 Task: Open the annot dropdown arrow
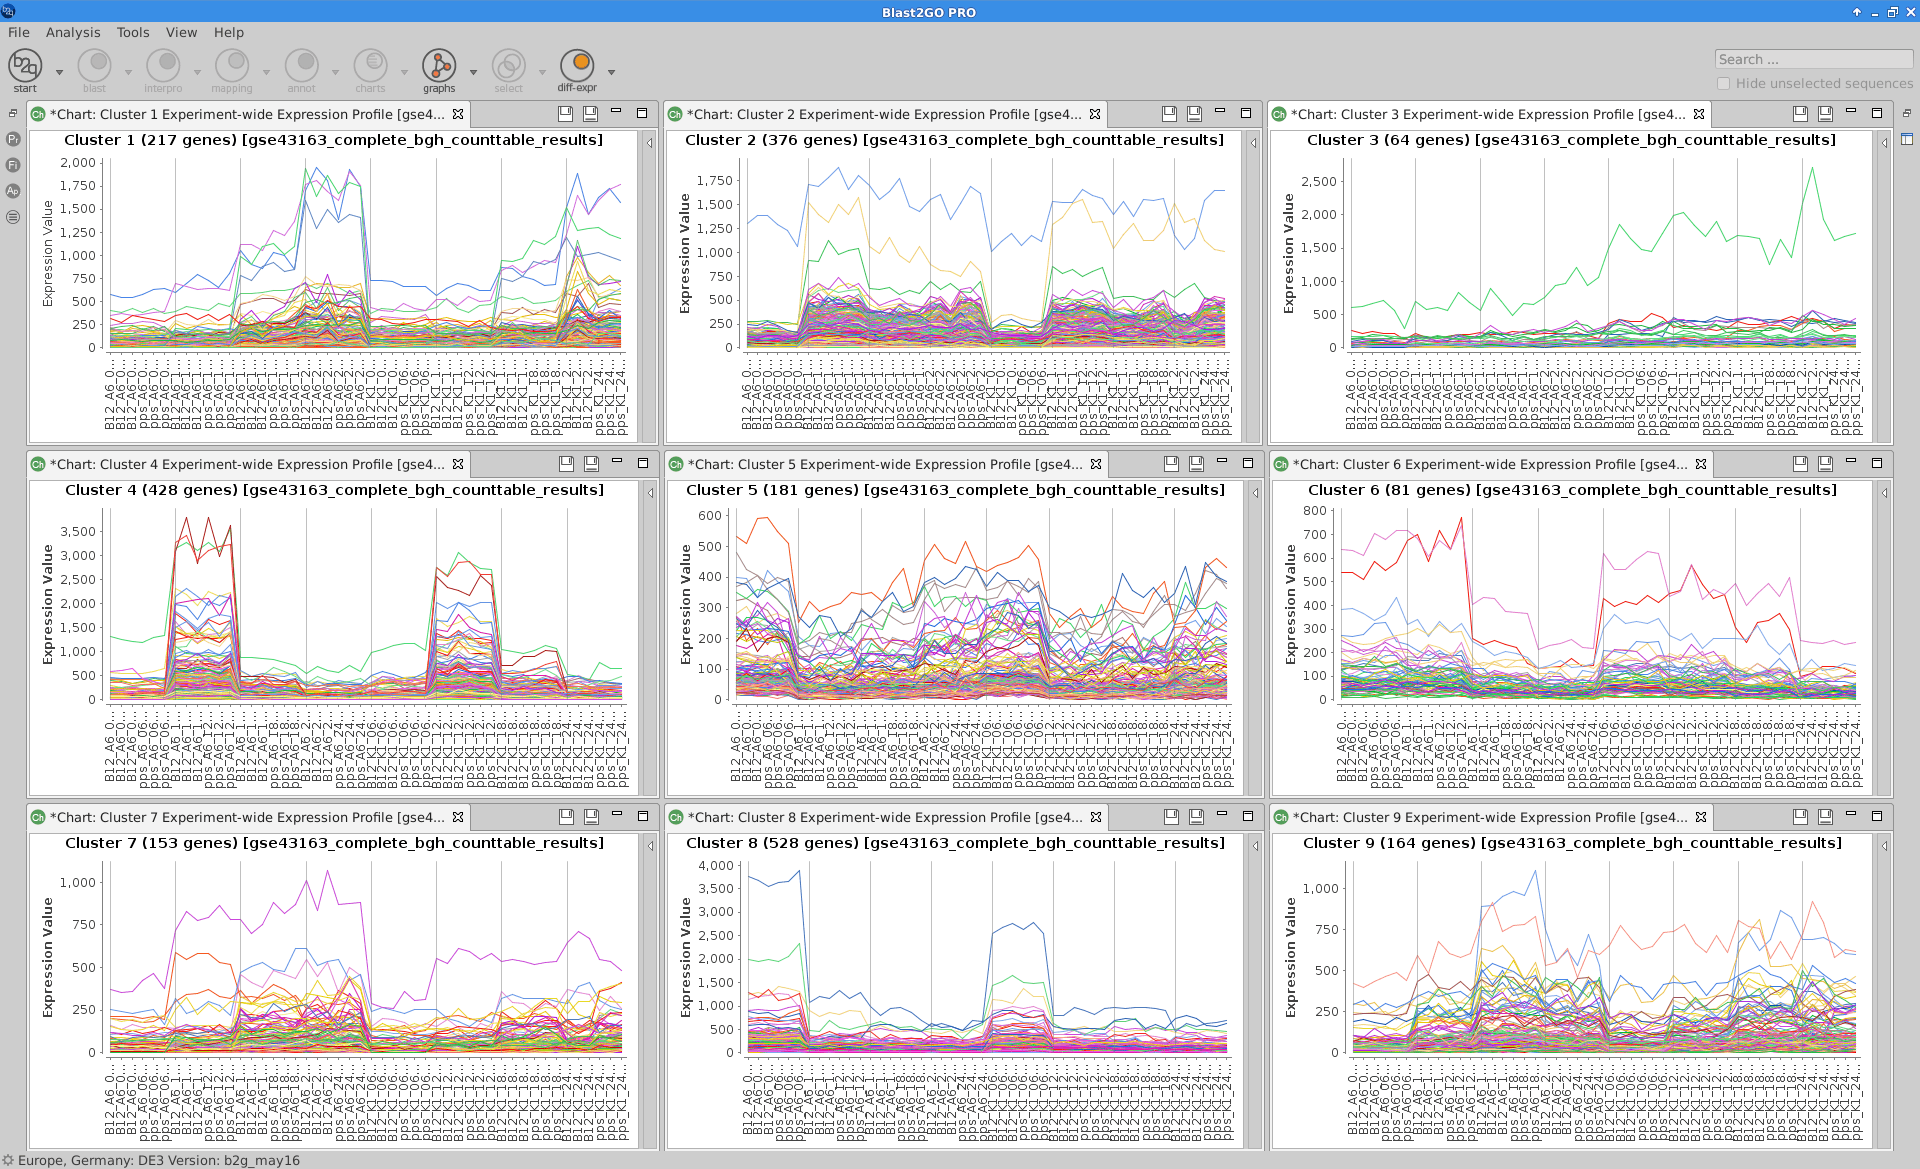335,72
